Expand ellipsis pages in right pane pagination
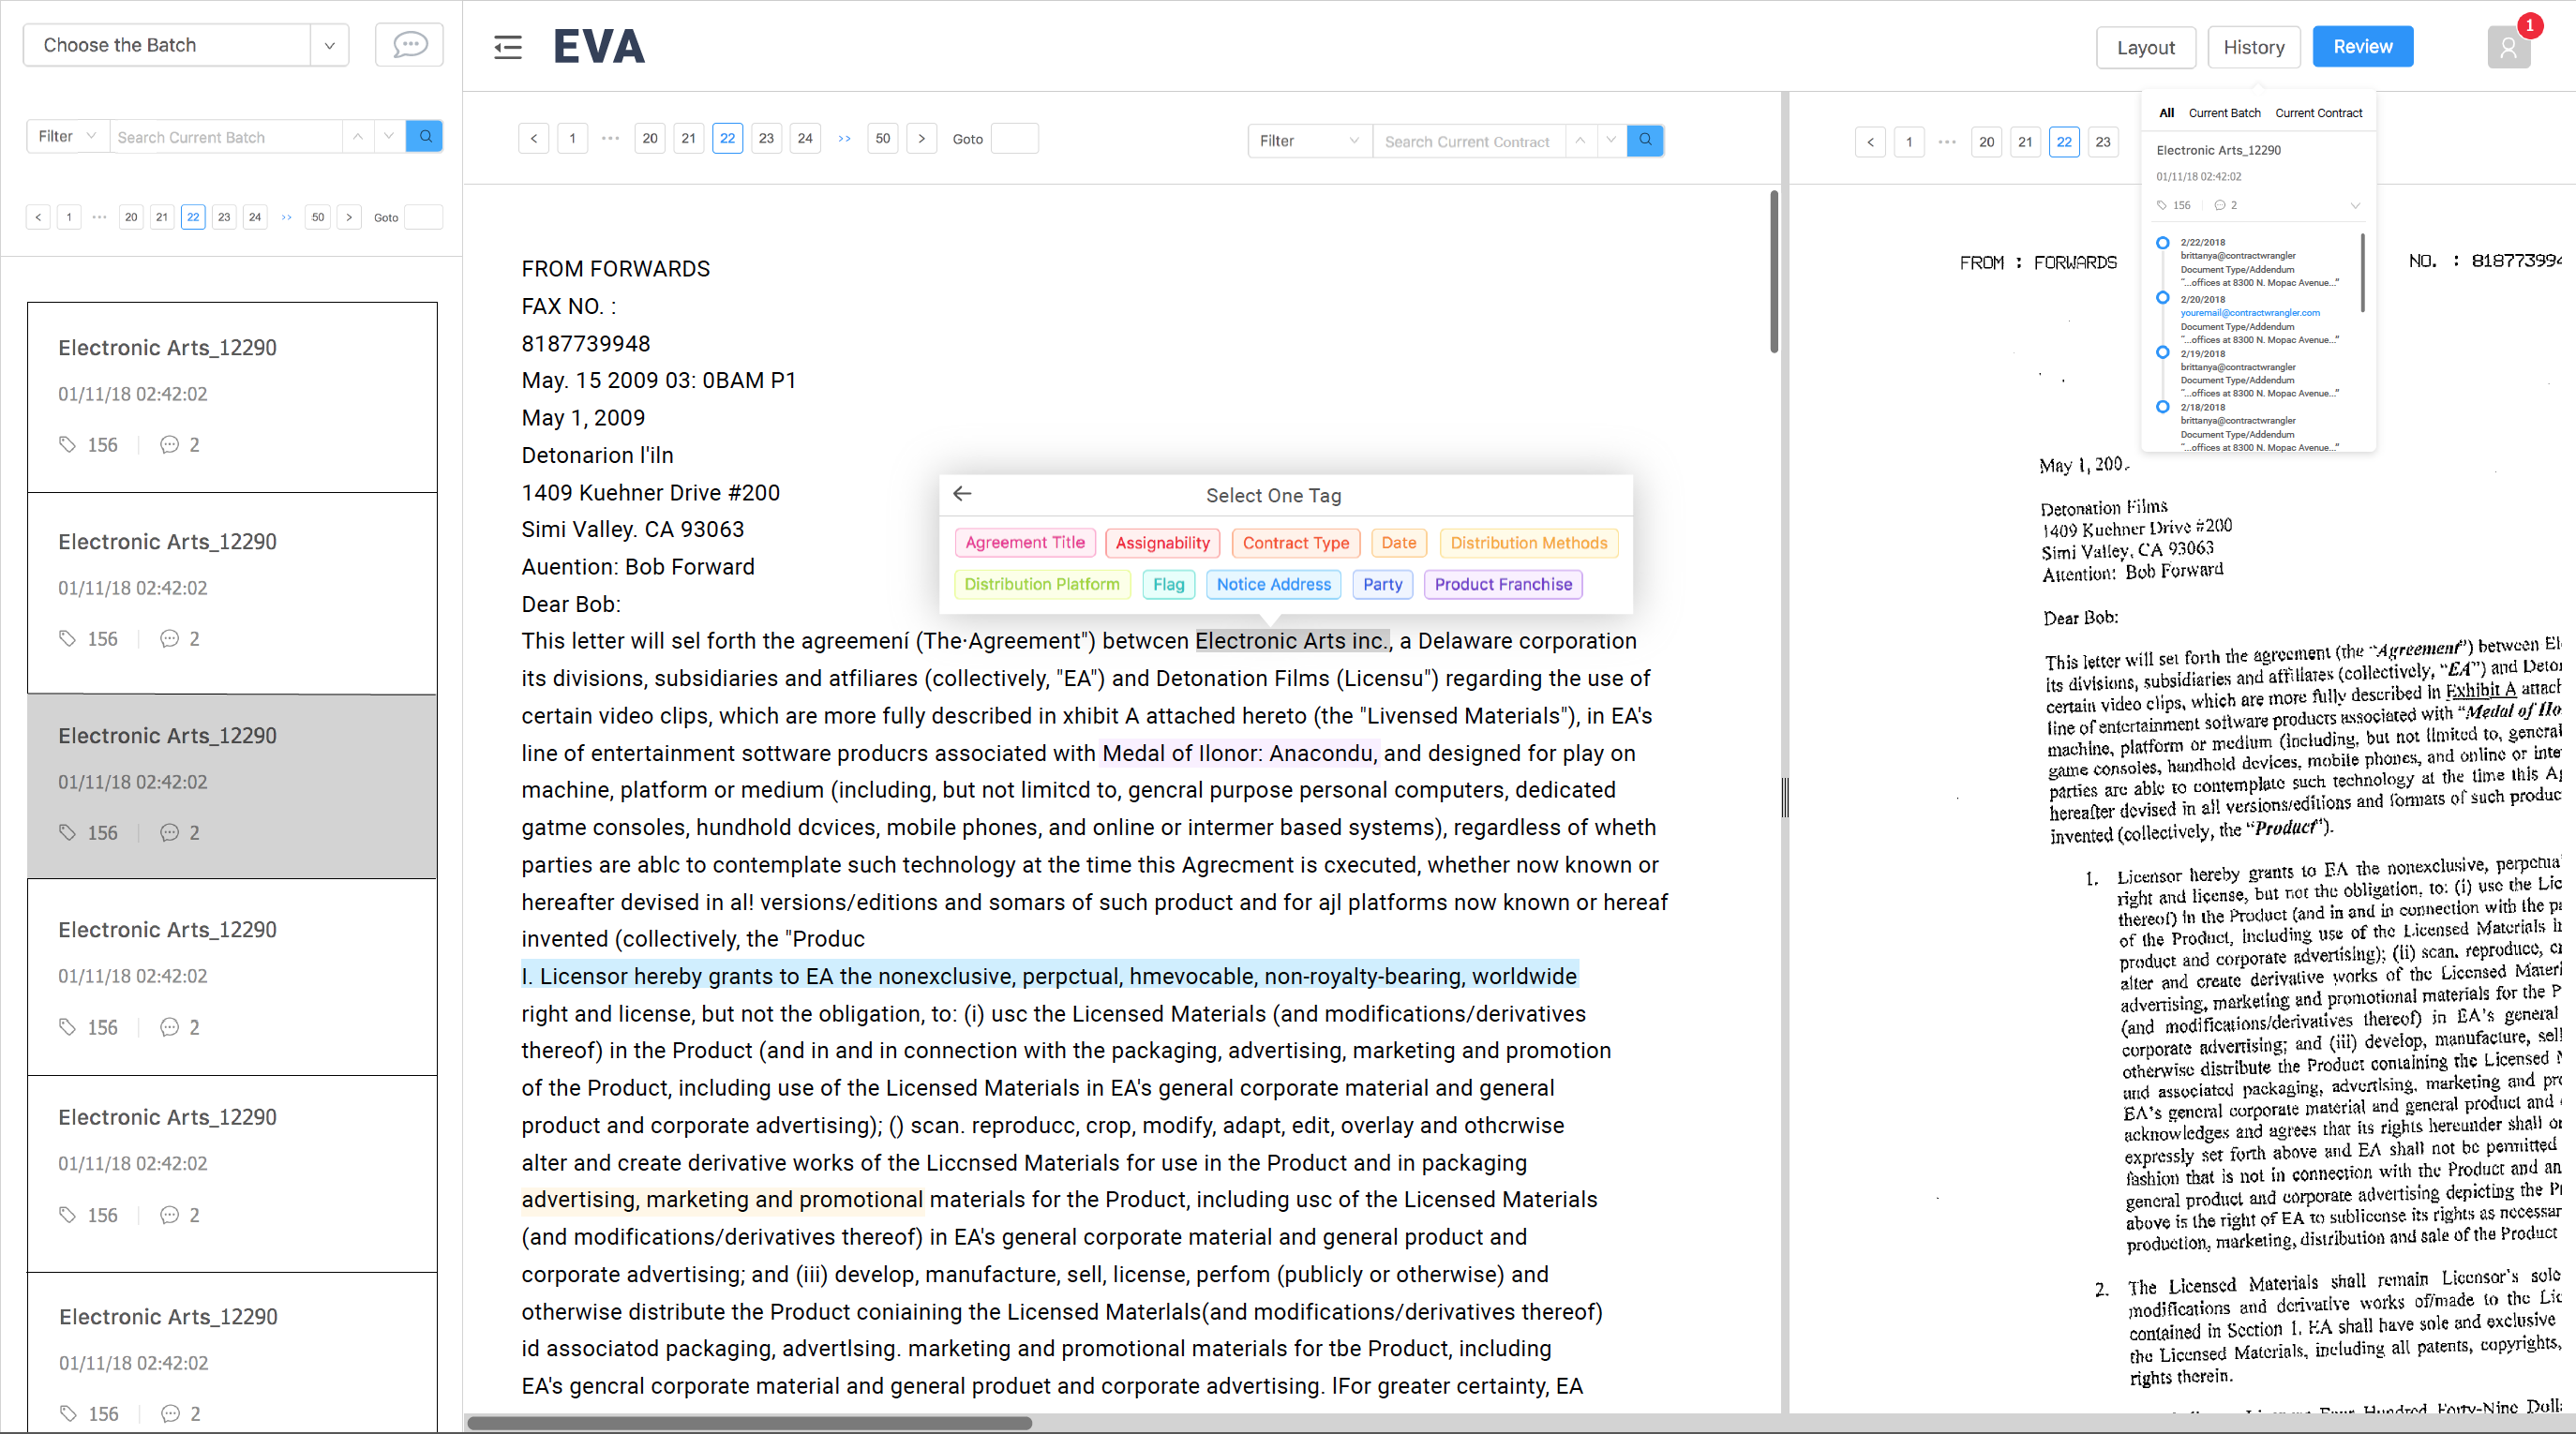 pos(1947,142)
